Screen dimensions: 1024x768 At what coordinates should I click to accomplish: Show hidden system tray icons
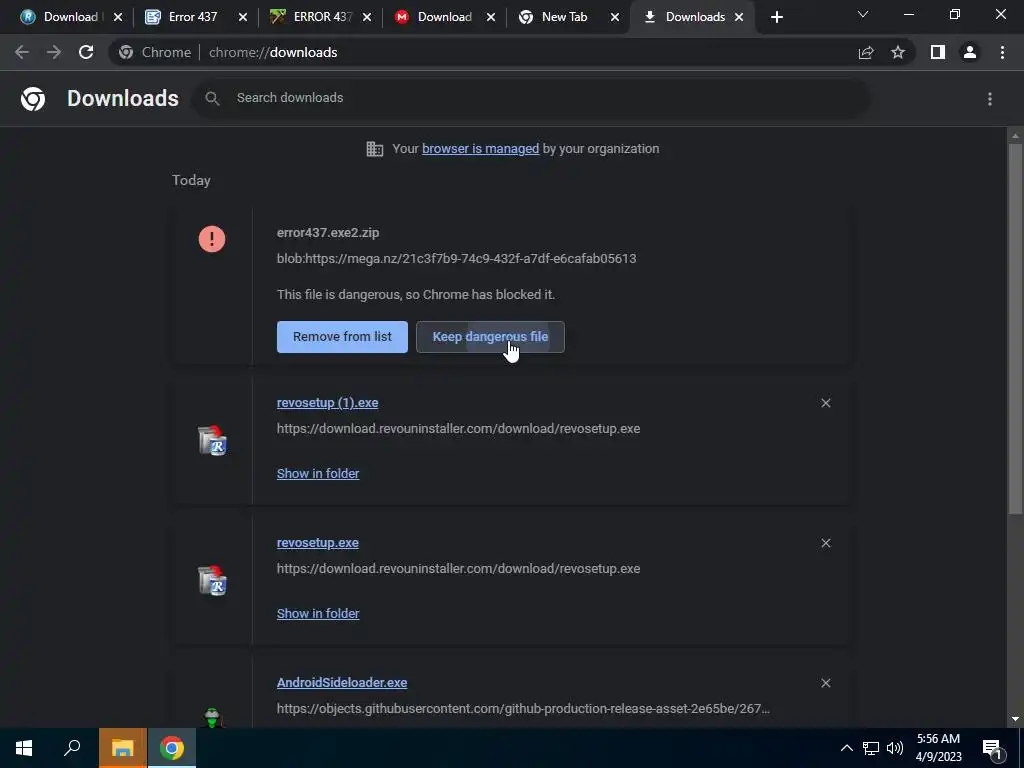point(846,748)
